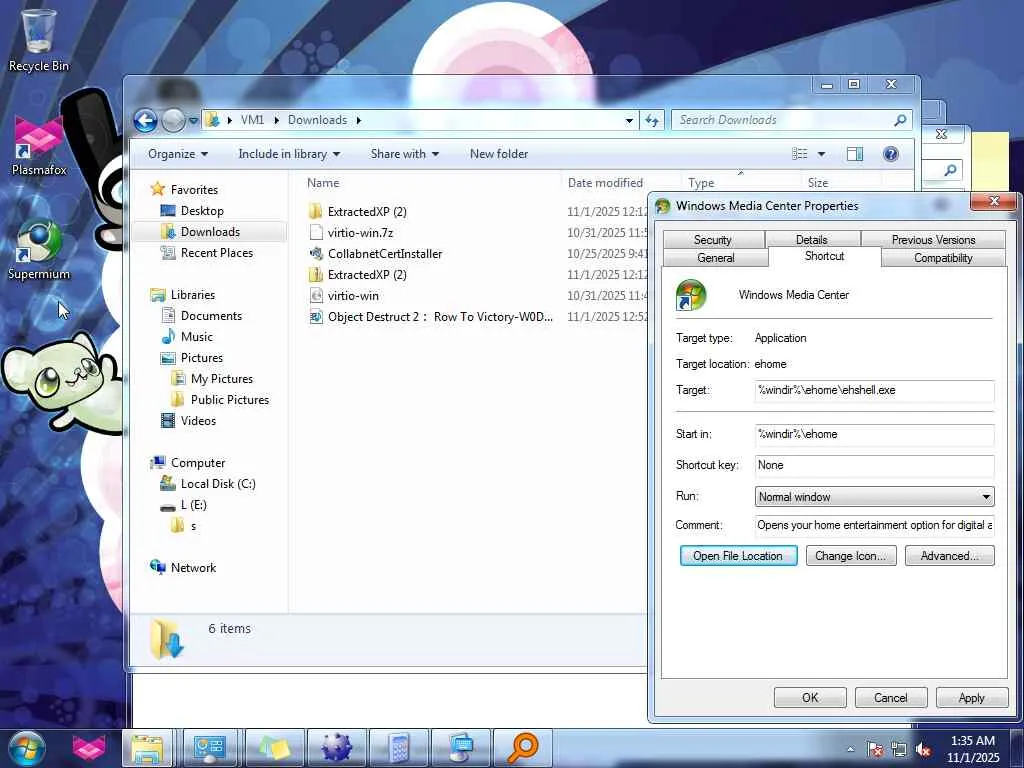
Task: Click OK in the Properties dialog
Action: 810,697
